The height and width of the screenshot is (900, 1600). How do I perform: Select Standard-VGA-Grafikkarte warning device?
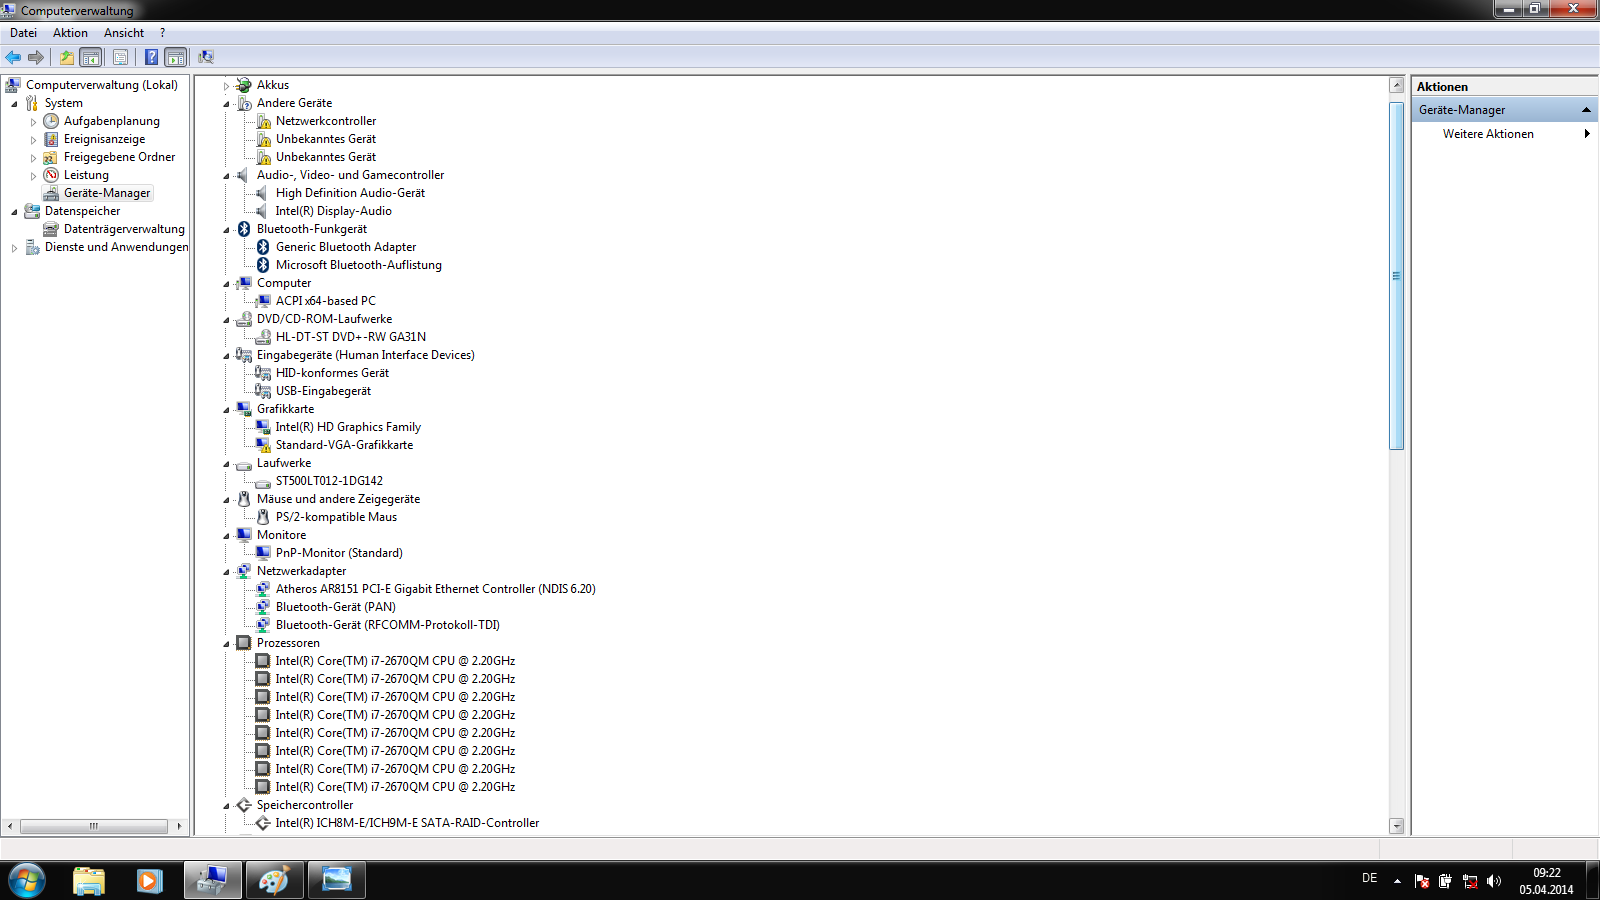(x=344, y=445)
